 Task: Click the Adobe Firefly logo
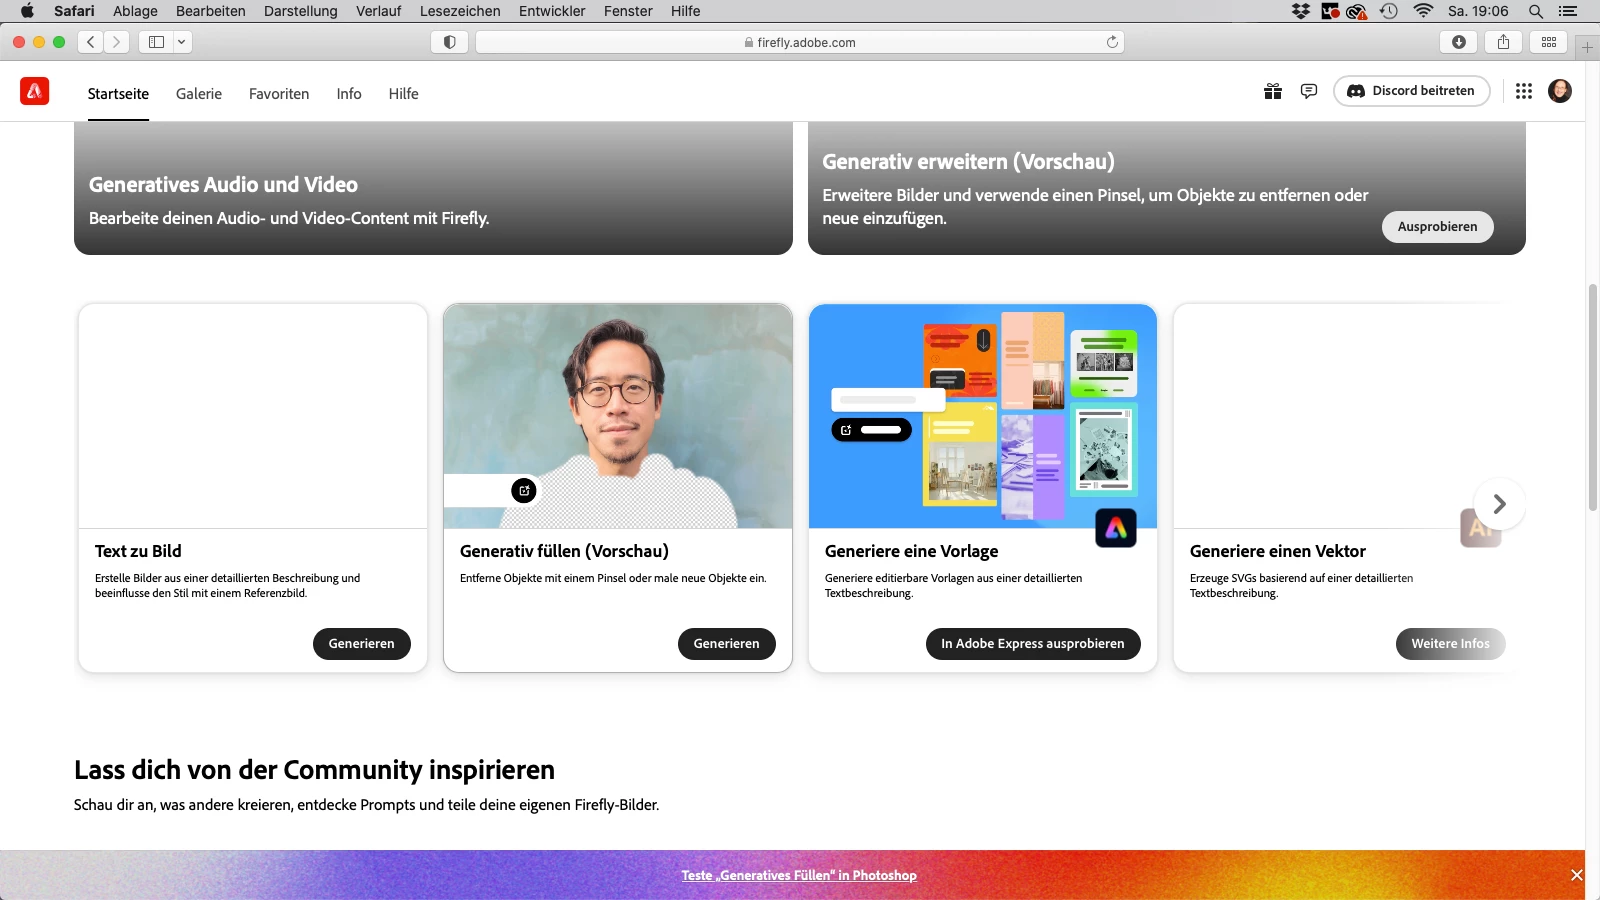click(34, 91)
